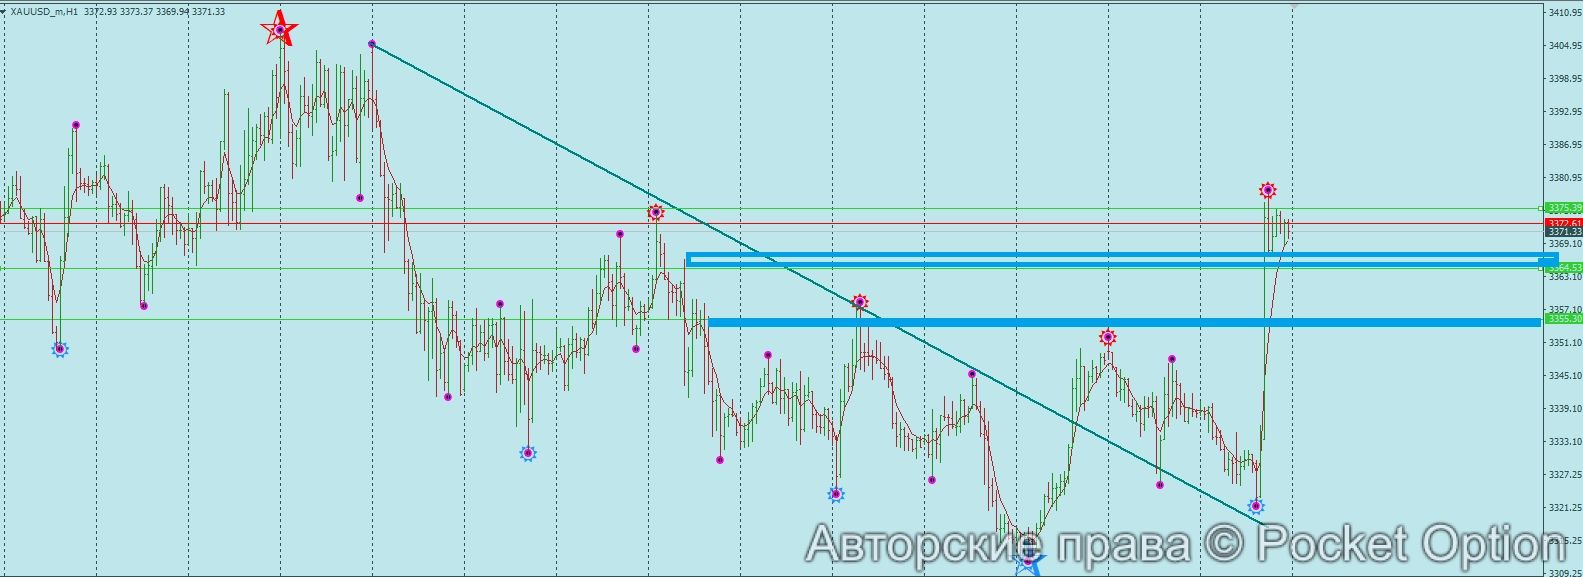Screen dimensions: 1583x577
Task: Click the gray chart shift triangle on the top edge
Action: click(1294, 6)
